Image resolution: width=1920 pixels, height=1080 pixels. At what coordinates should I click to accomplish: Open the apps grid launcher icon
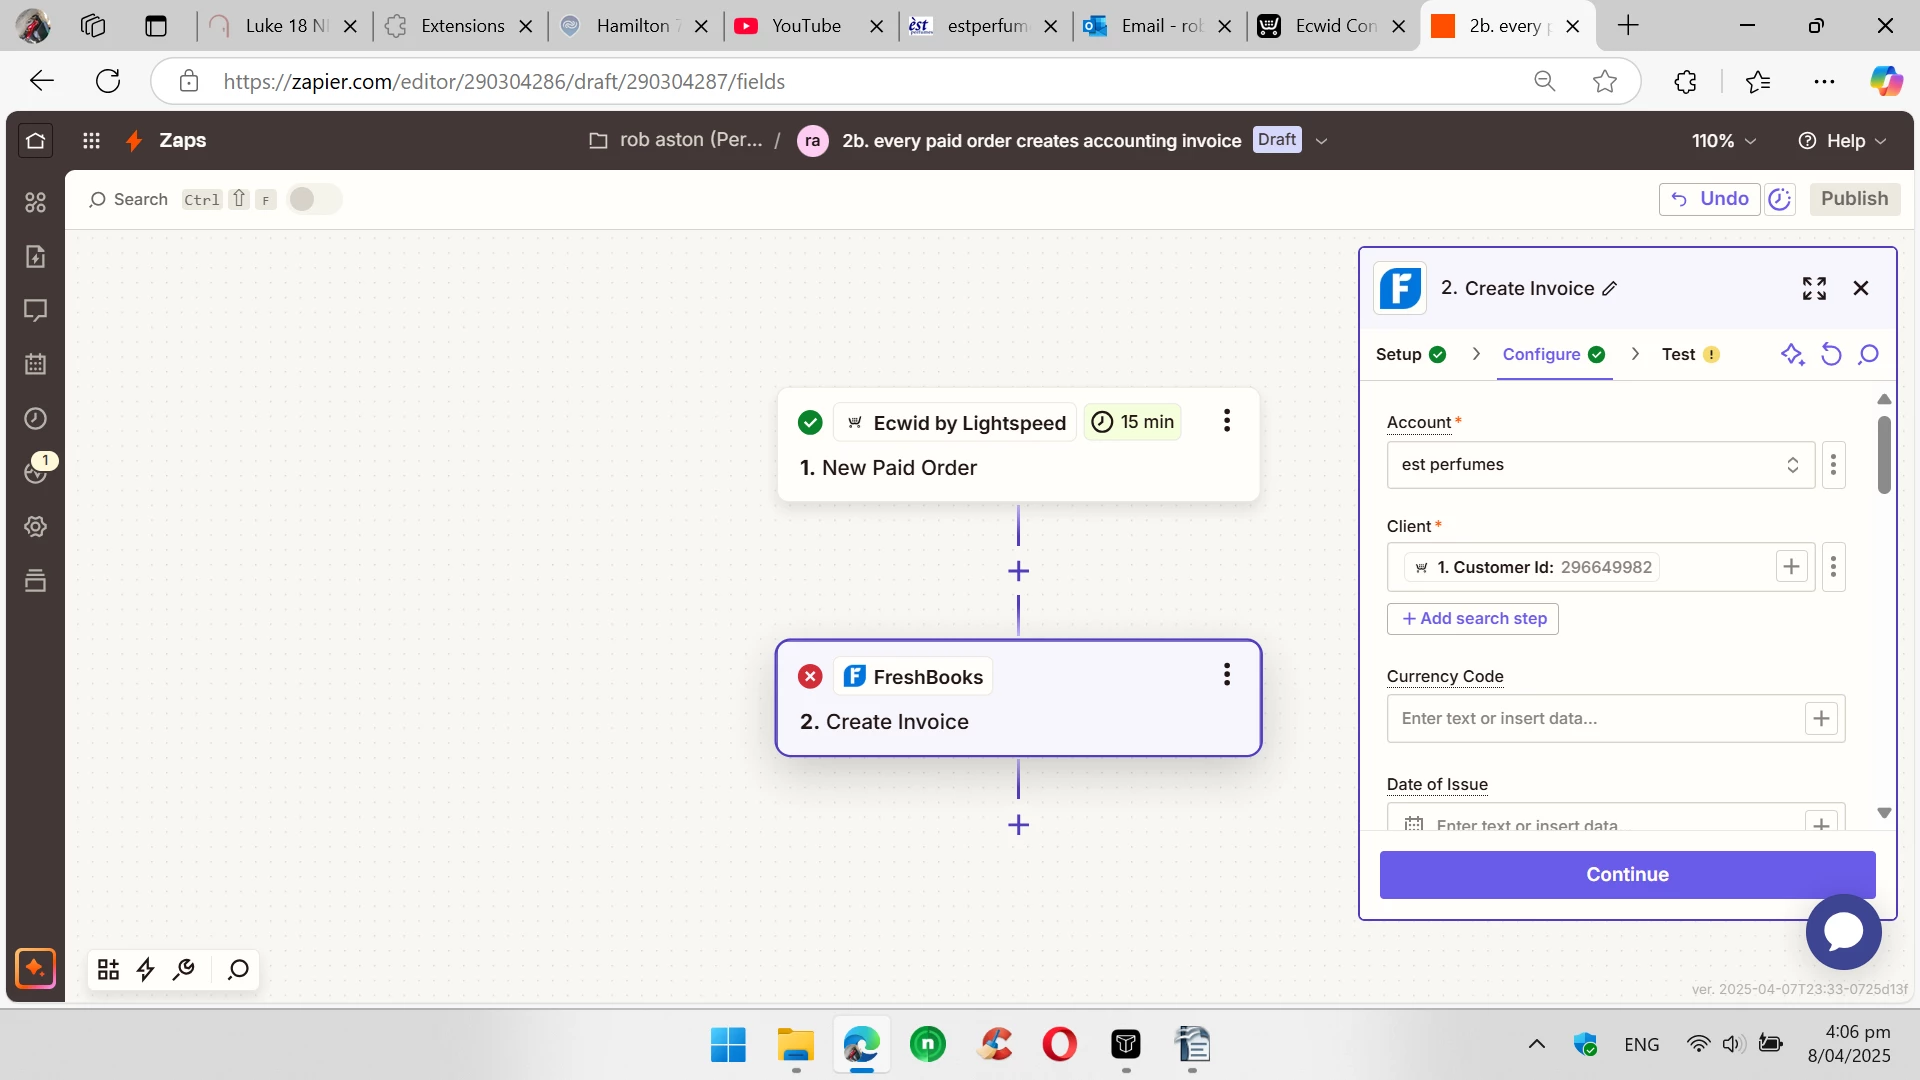(x=91, y=141)
